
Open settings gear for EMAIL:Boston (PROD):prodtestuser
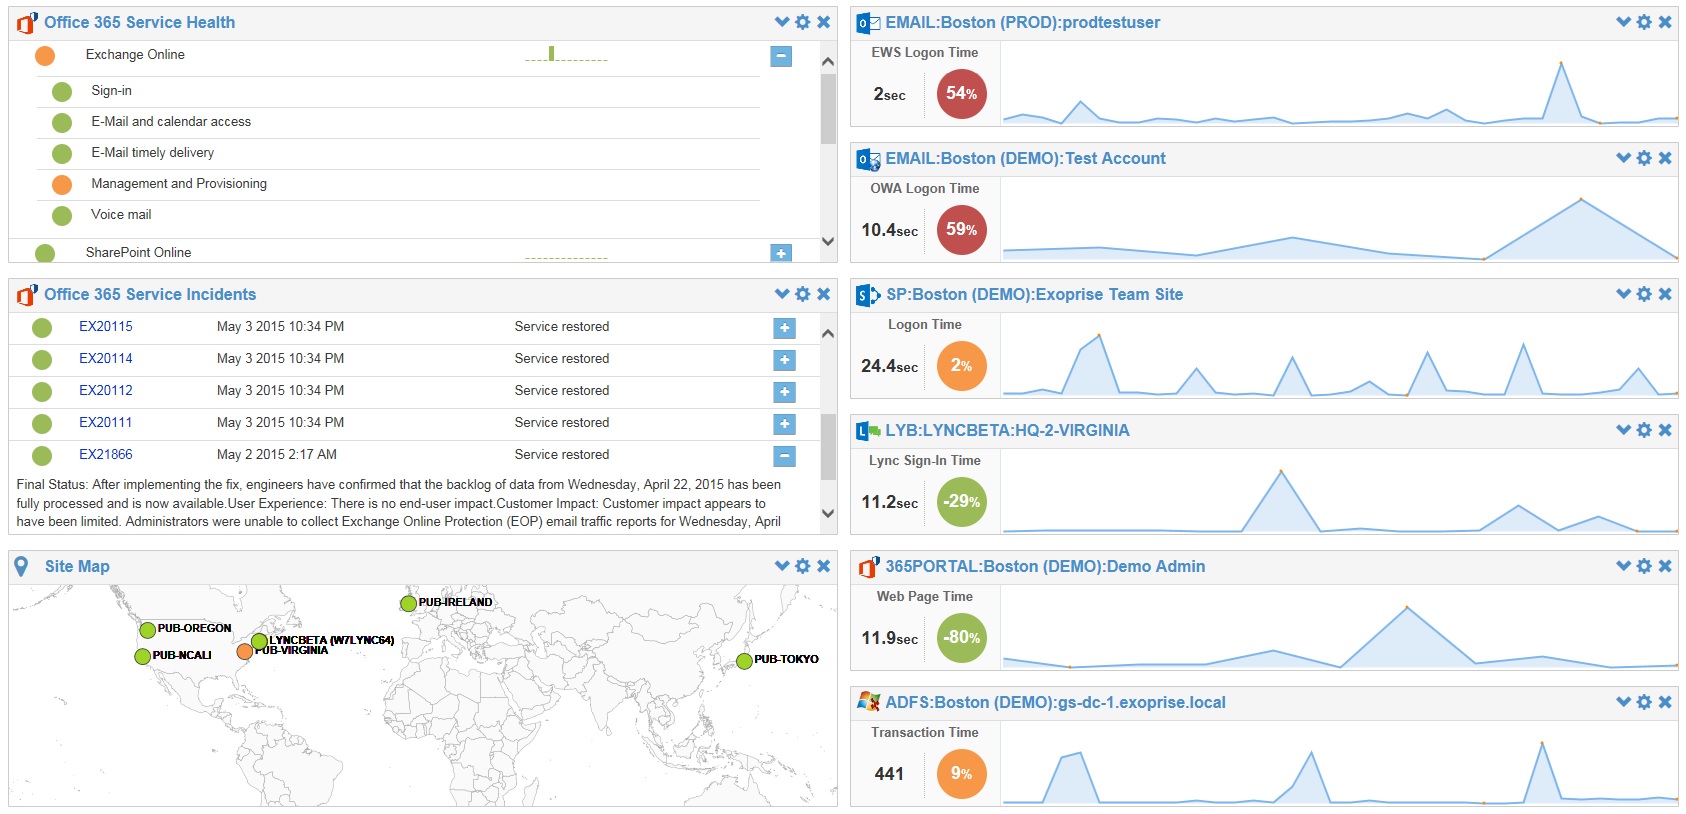(1644, 22)
